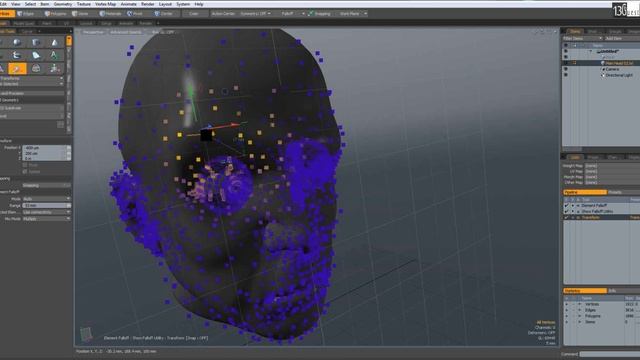Click the orange vertical toolbox tab handle

(69, 40)
